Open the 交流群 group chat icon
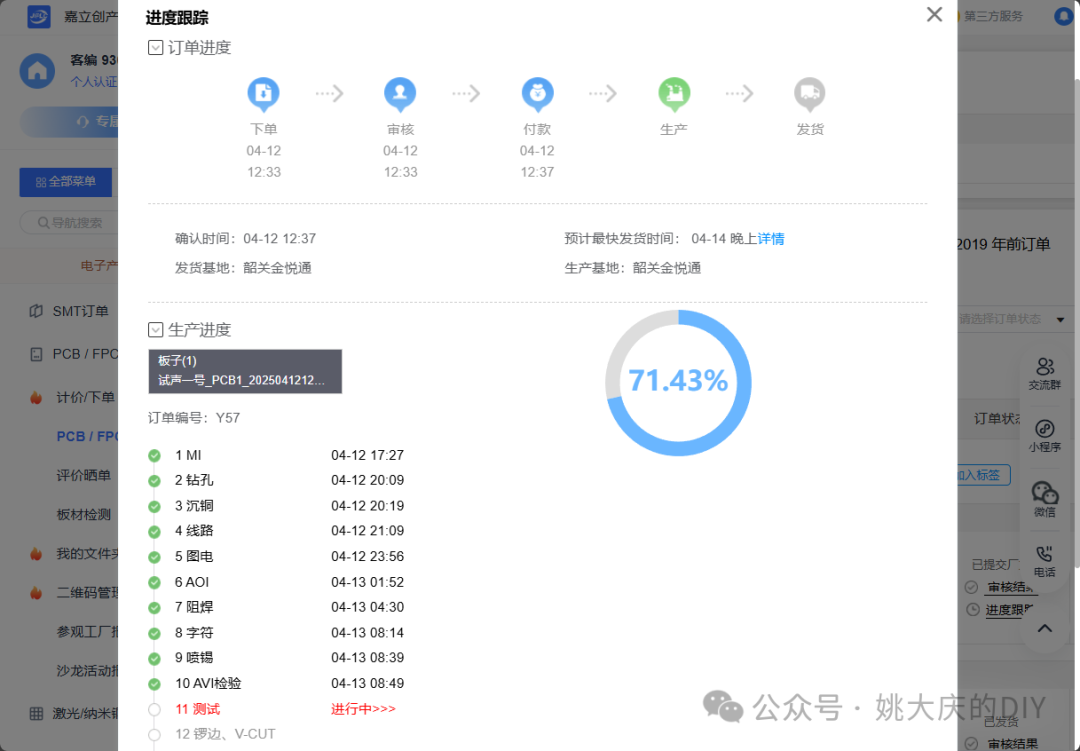Screen dimensions: 1080x751 click(x=1045, y=373)
